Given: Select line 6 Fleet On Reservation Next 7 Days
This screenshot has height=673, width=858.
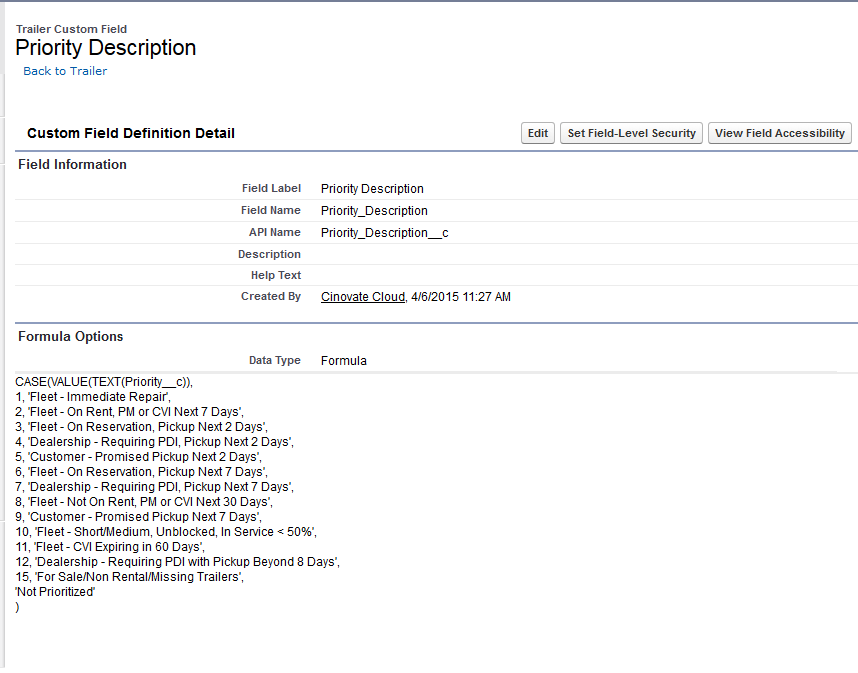Looking at the screenshot, I should pos(142,472).
